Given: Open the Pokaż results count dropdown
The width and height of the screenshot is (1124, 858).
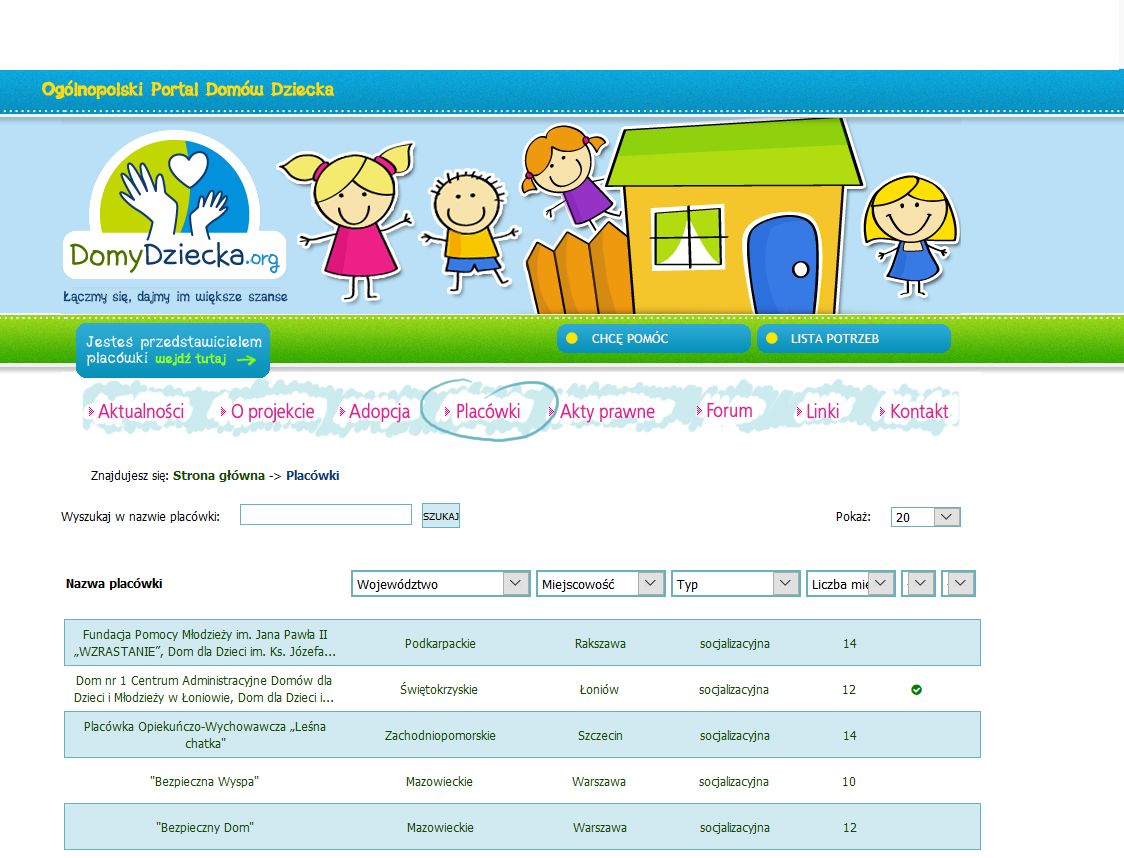Looking at the screenshot, I should pos(925,517).
